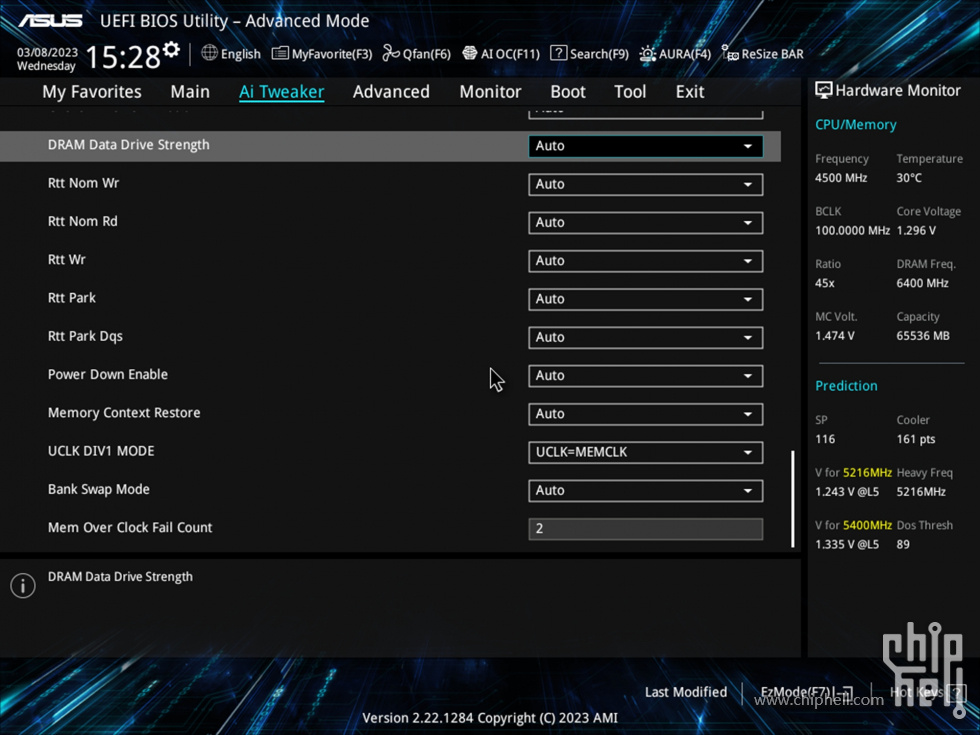980x735 pixels.
Task: Click AI OC(F11) label
Action: click(x=510, y=54)
